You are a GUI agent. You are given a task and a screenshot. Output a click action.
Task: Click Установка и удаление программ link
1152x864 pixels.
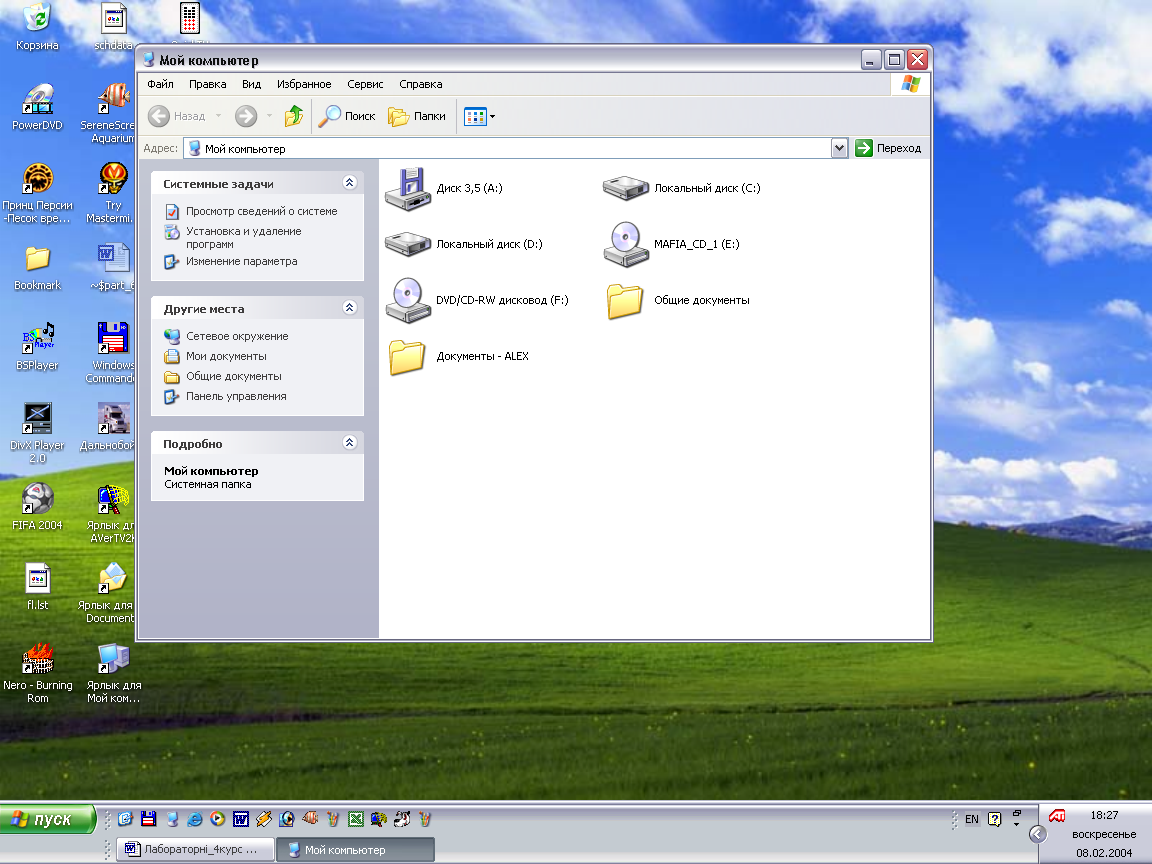click(x=243, y=237)
